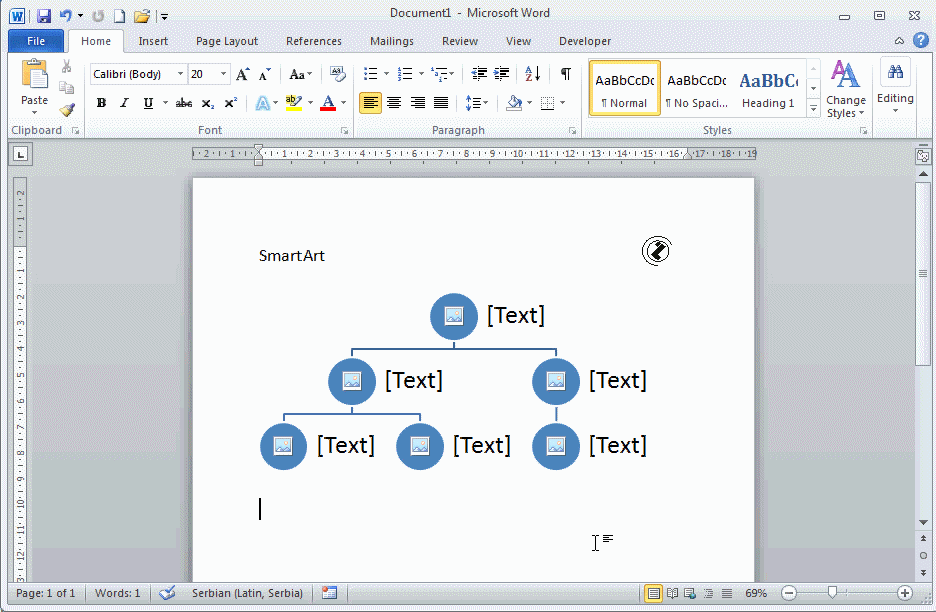Click the Grow Font icon
This screenshot has width=936, height=612.
pyautogui.click(x=242, y=74)
